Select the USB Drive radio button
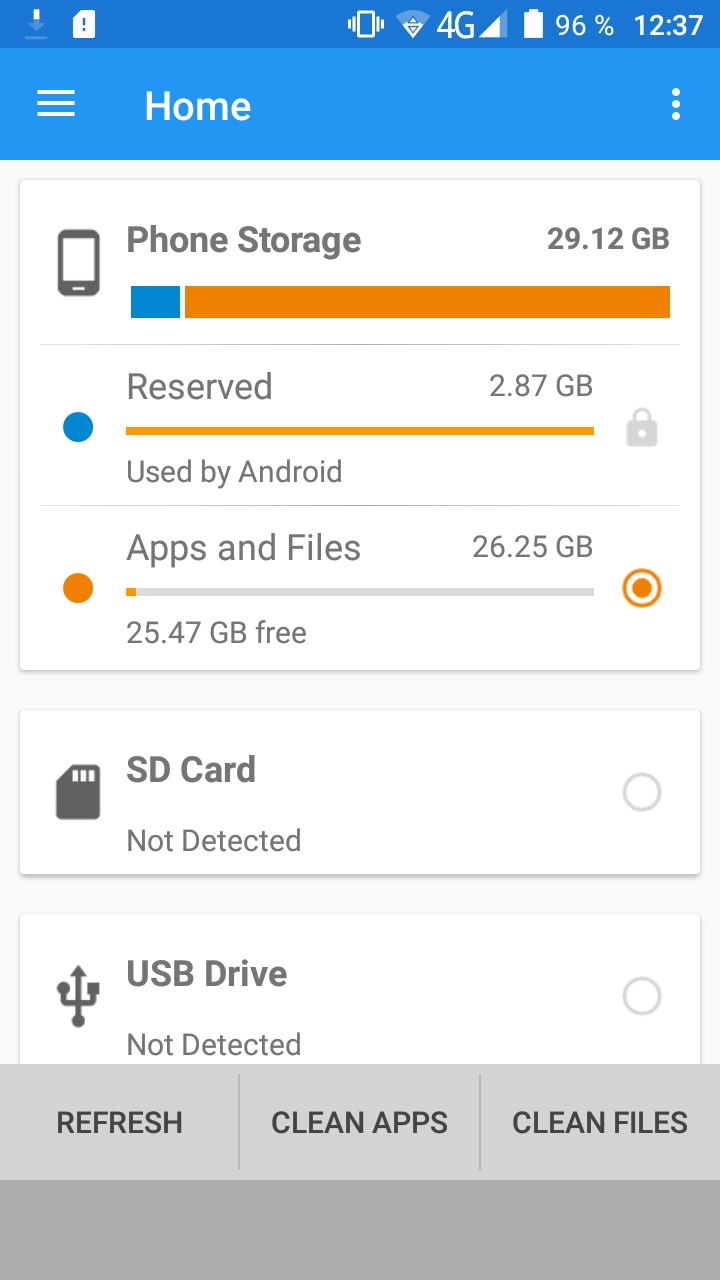Screen dimensions: 720x1280 pyautogui.click(x=642, y=996)
